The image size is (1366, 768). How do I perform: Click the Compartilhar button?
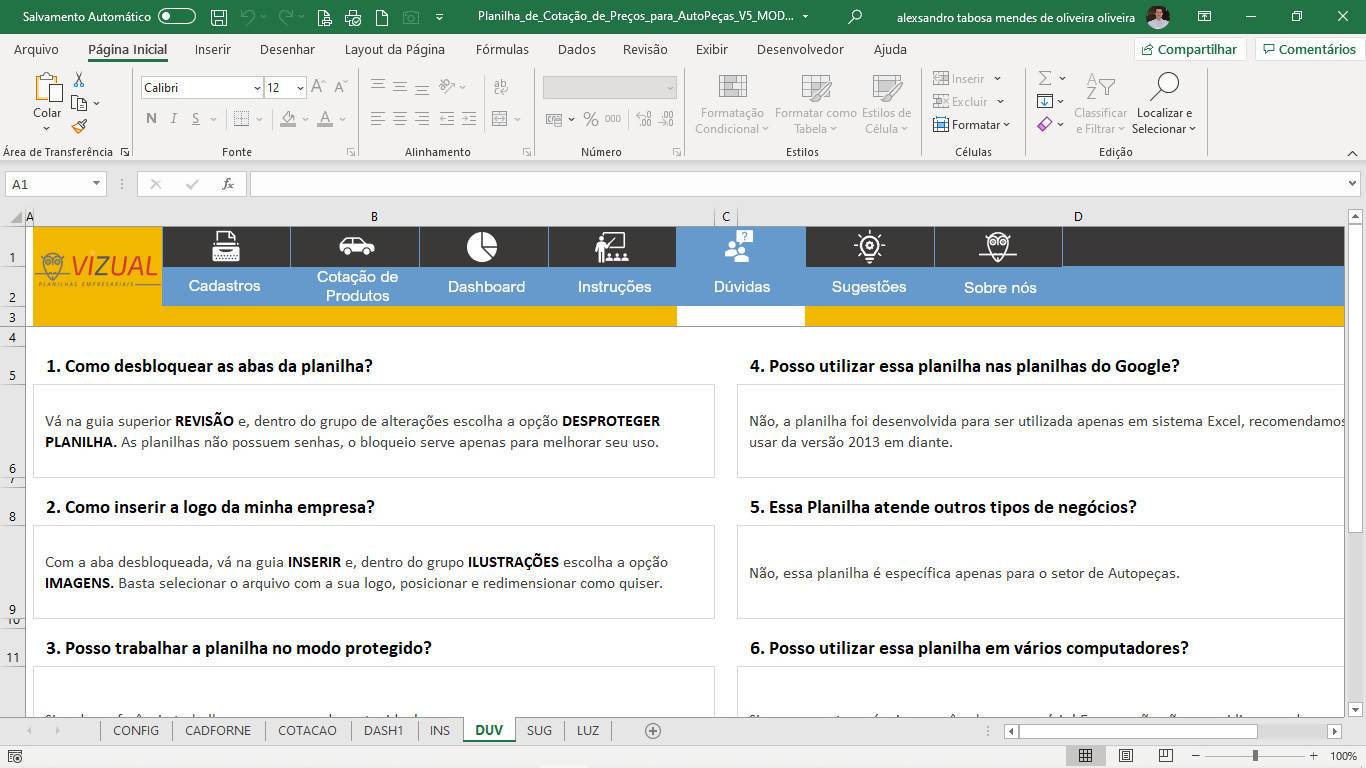pos(1189,49)
